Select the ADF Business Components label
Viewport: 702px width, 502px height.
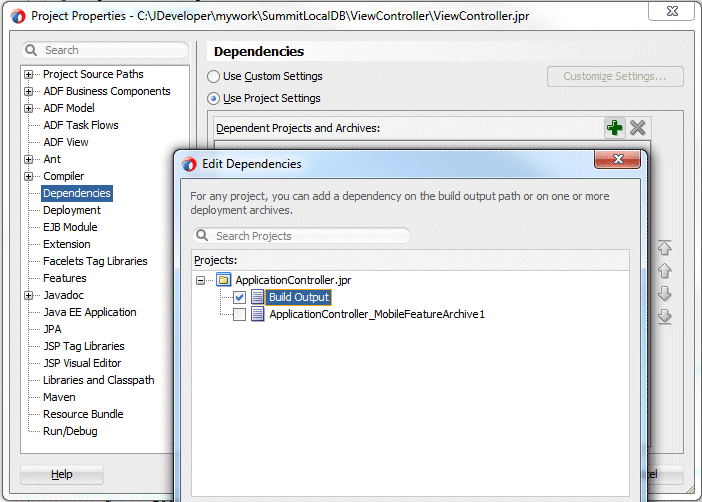107,91
